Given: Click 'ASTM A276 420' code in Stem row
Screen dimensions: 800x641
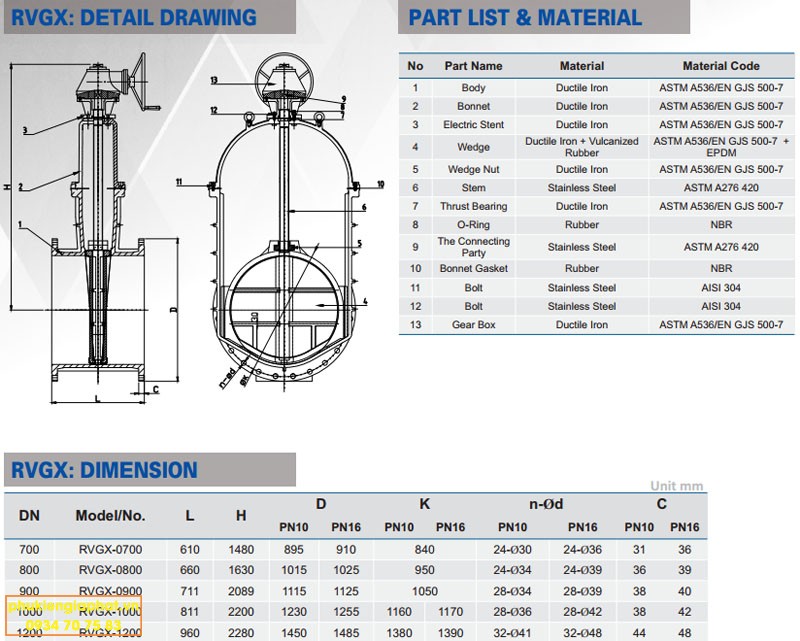Looking at the screenshot, I should coord(721,188).
